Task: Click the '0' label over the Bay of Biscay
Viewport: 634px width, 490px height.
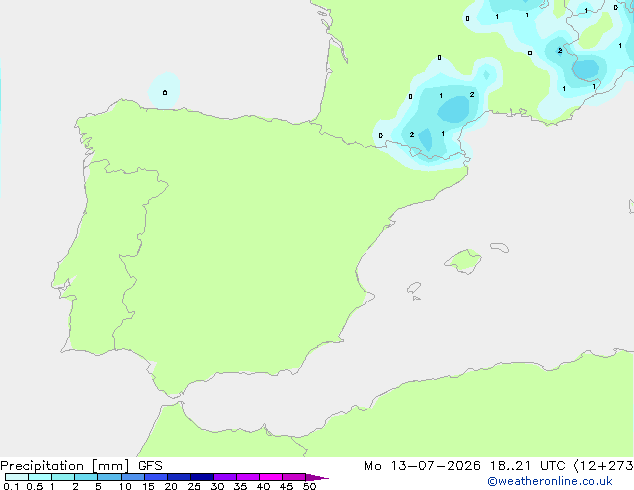Action: point(165,93)
